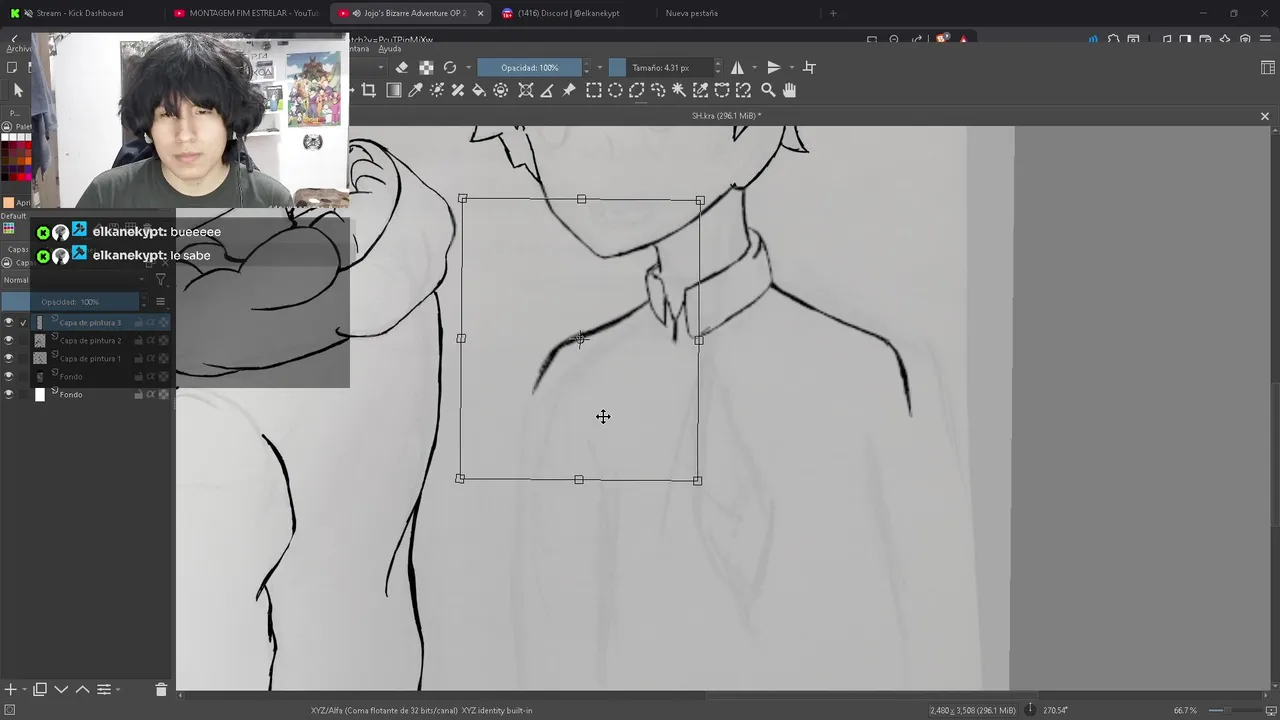This screenshot has width=1280, height=720.
Task: Select the Polygonal Selection tool
Action: (x=636, y=90)
